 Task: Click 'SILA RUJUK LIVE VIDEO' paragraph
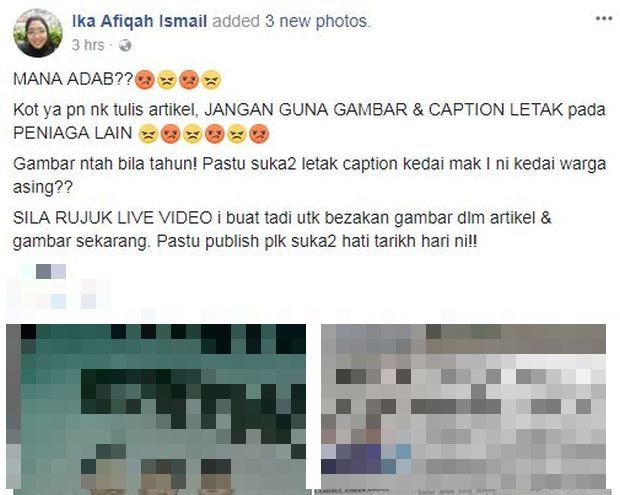[282, 230]
